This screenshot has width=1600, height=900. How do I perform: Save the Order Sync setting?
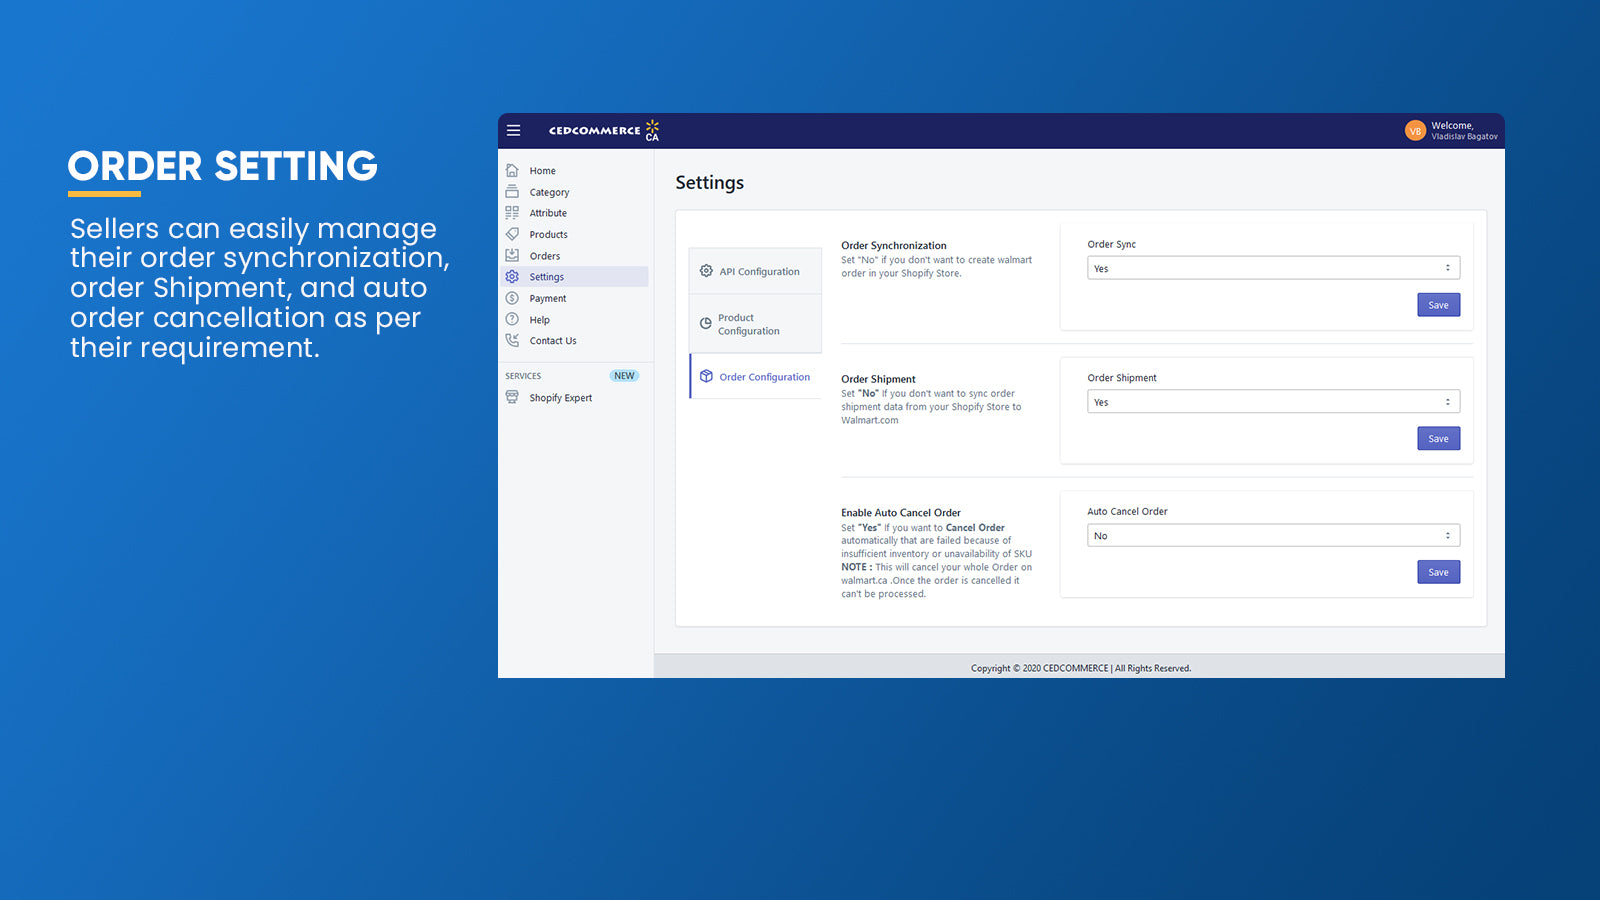pos(1438,305)
